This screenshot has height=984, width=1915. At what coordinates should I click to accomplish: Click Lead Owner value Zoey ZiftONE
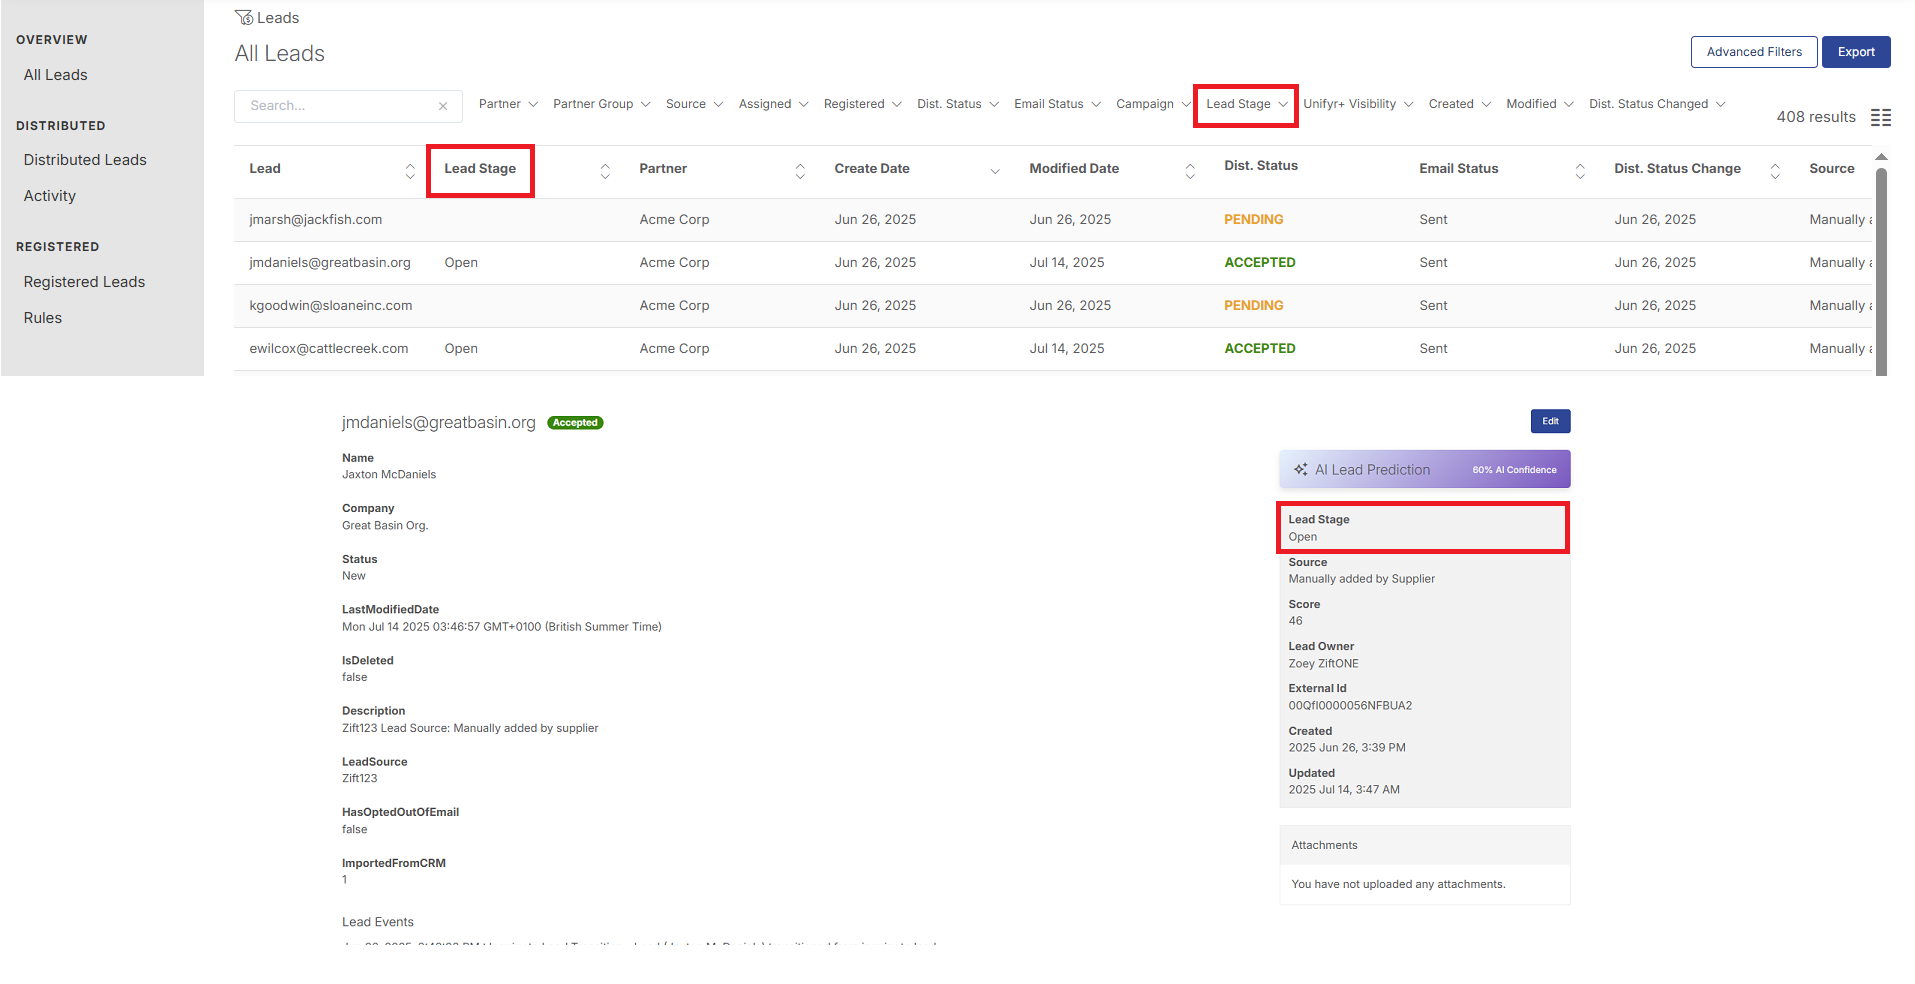1323,664
